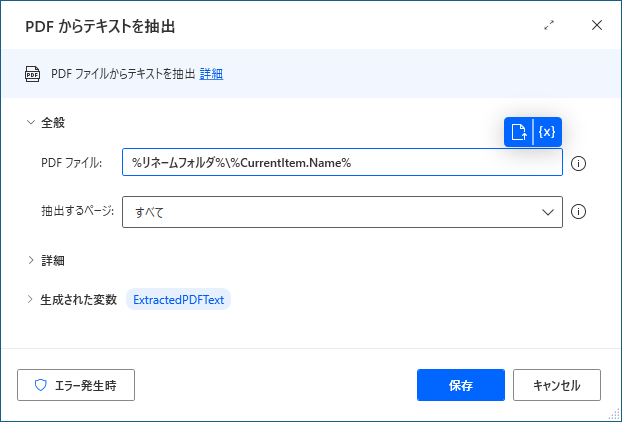Screen dimensions: 622x422
Task: Click the エラー発生時 button label
Action: coord(85,385)
